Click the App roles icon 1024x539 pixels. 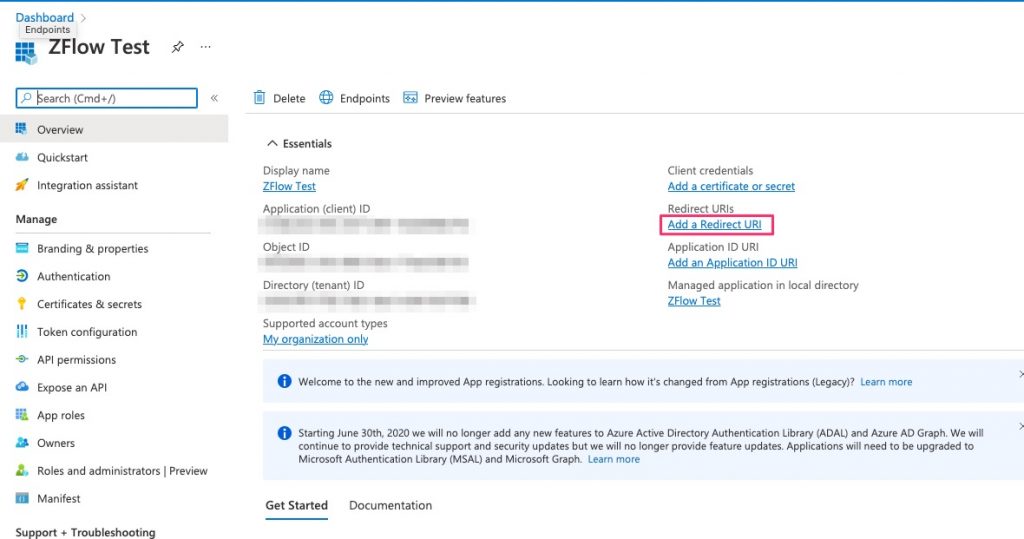(x=22, y=414)
